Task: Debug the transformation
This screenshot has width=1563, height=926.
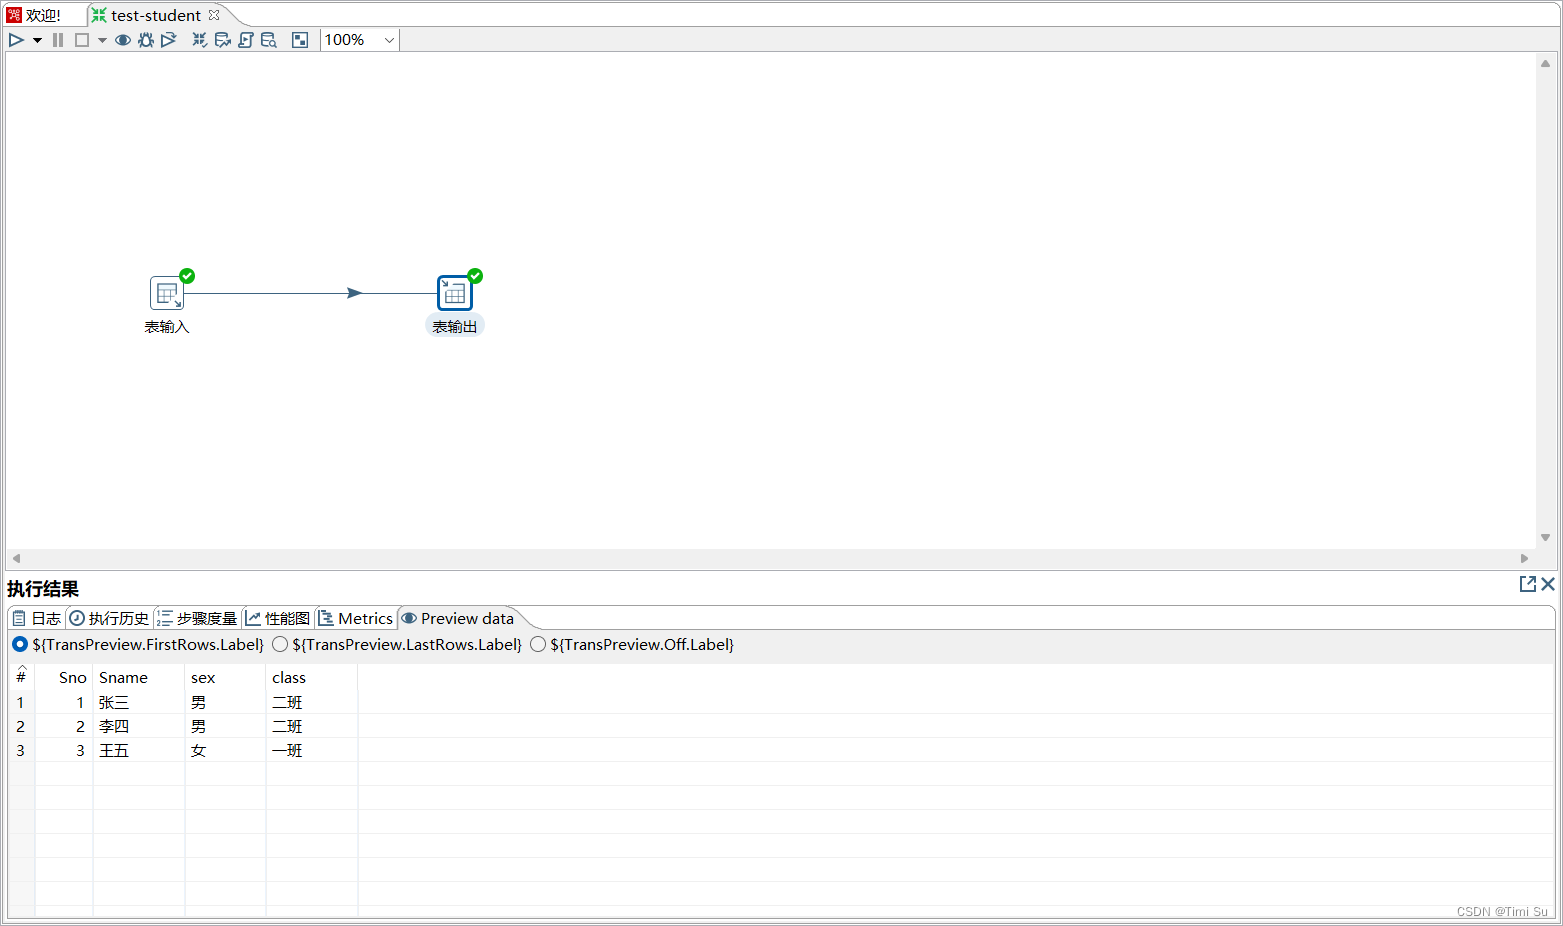Action: click(146, 40)
